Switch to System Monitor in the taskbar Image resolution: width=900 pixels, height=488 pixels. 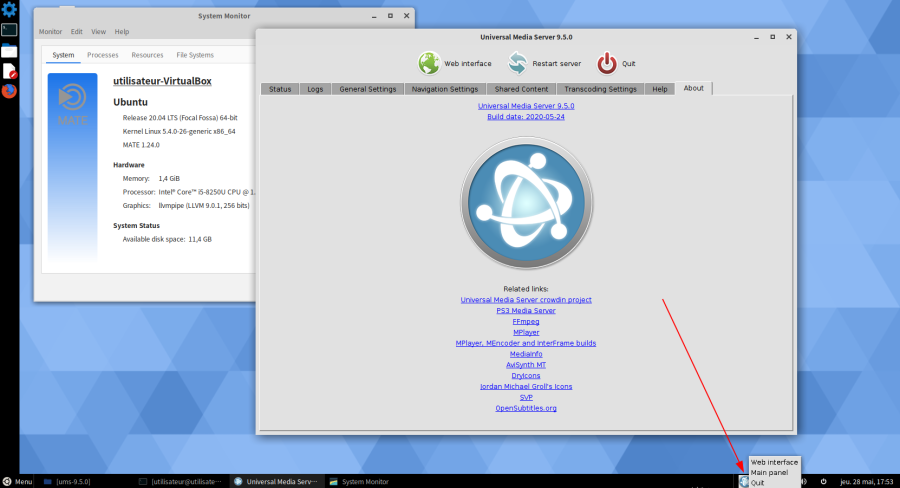[360, 481]
